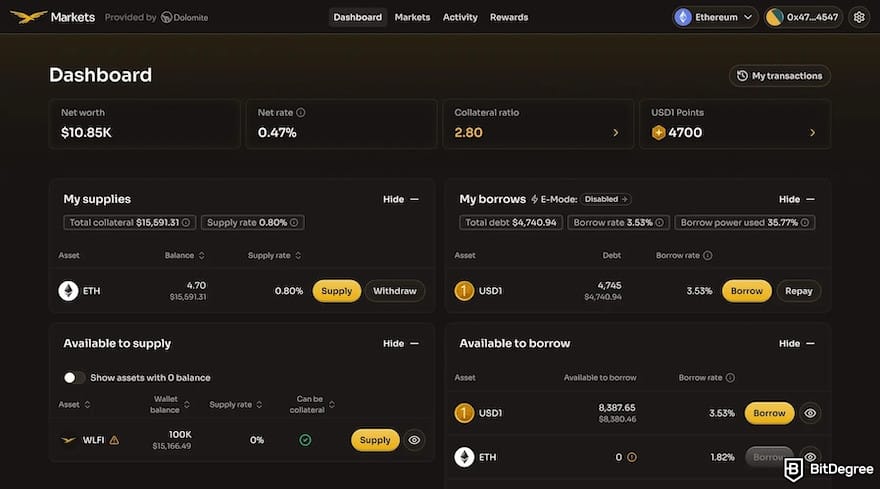Click Supply for WLFI
This screenshot has height=489, width=880.
pyautogui.click(x=375, y=440)
